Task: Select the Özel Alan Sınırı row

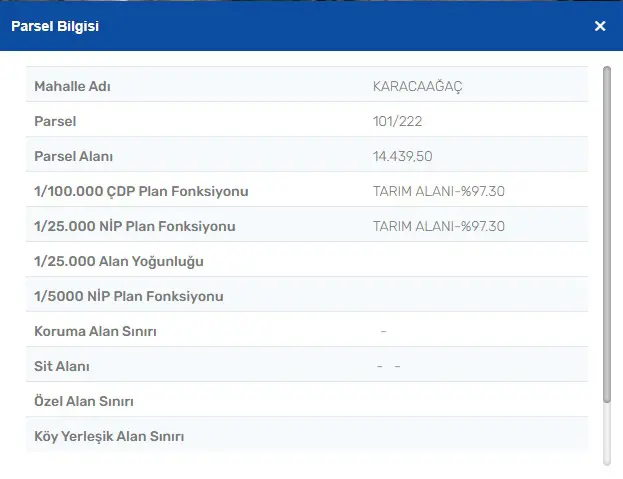Action: point(307,401)
